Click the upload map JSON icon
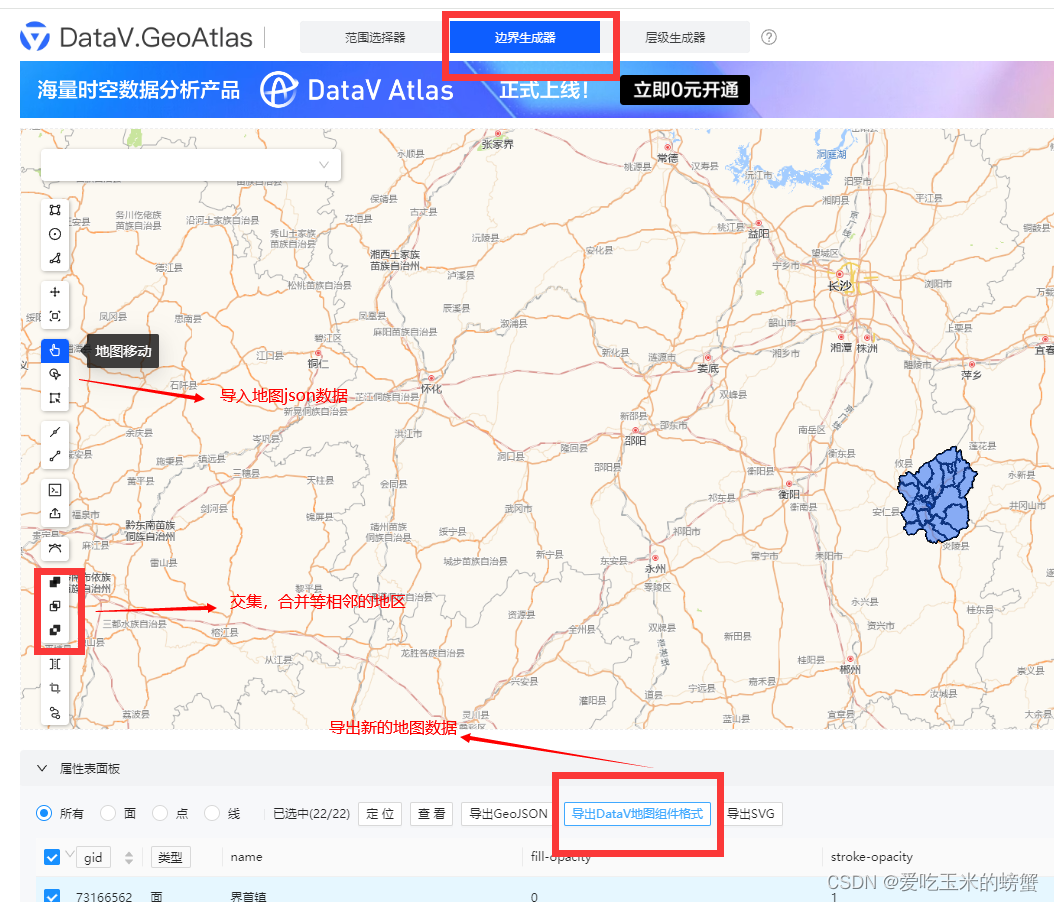Viewport: 1054px width, 902px height. tap(55, 514)
